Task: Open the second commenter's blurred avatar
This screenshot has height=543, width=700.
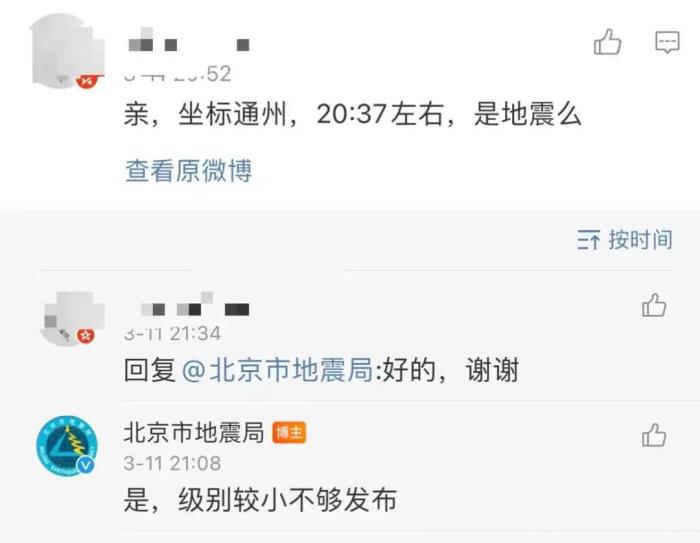Action: [71, 318]
